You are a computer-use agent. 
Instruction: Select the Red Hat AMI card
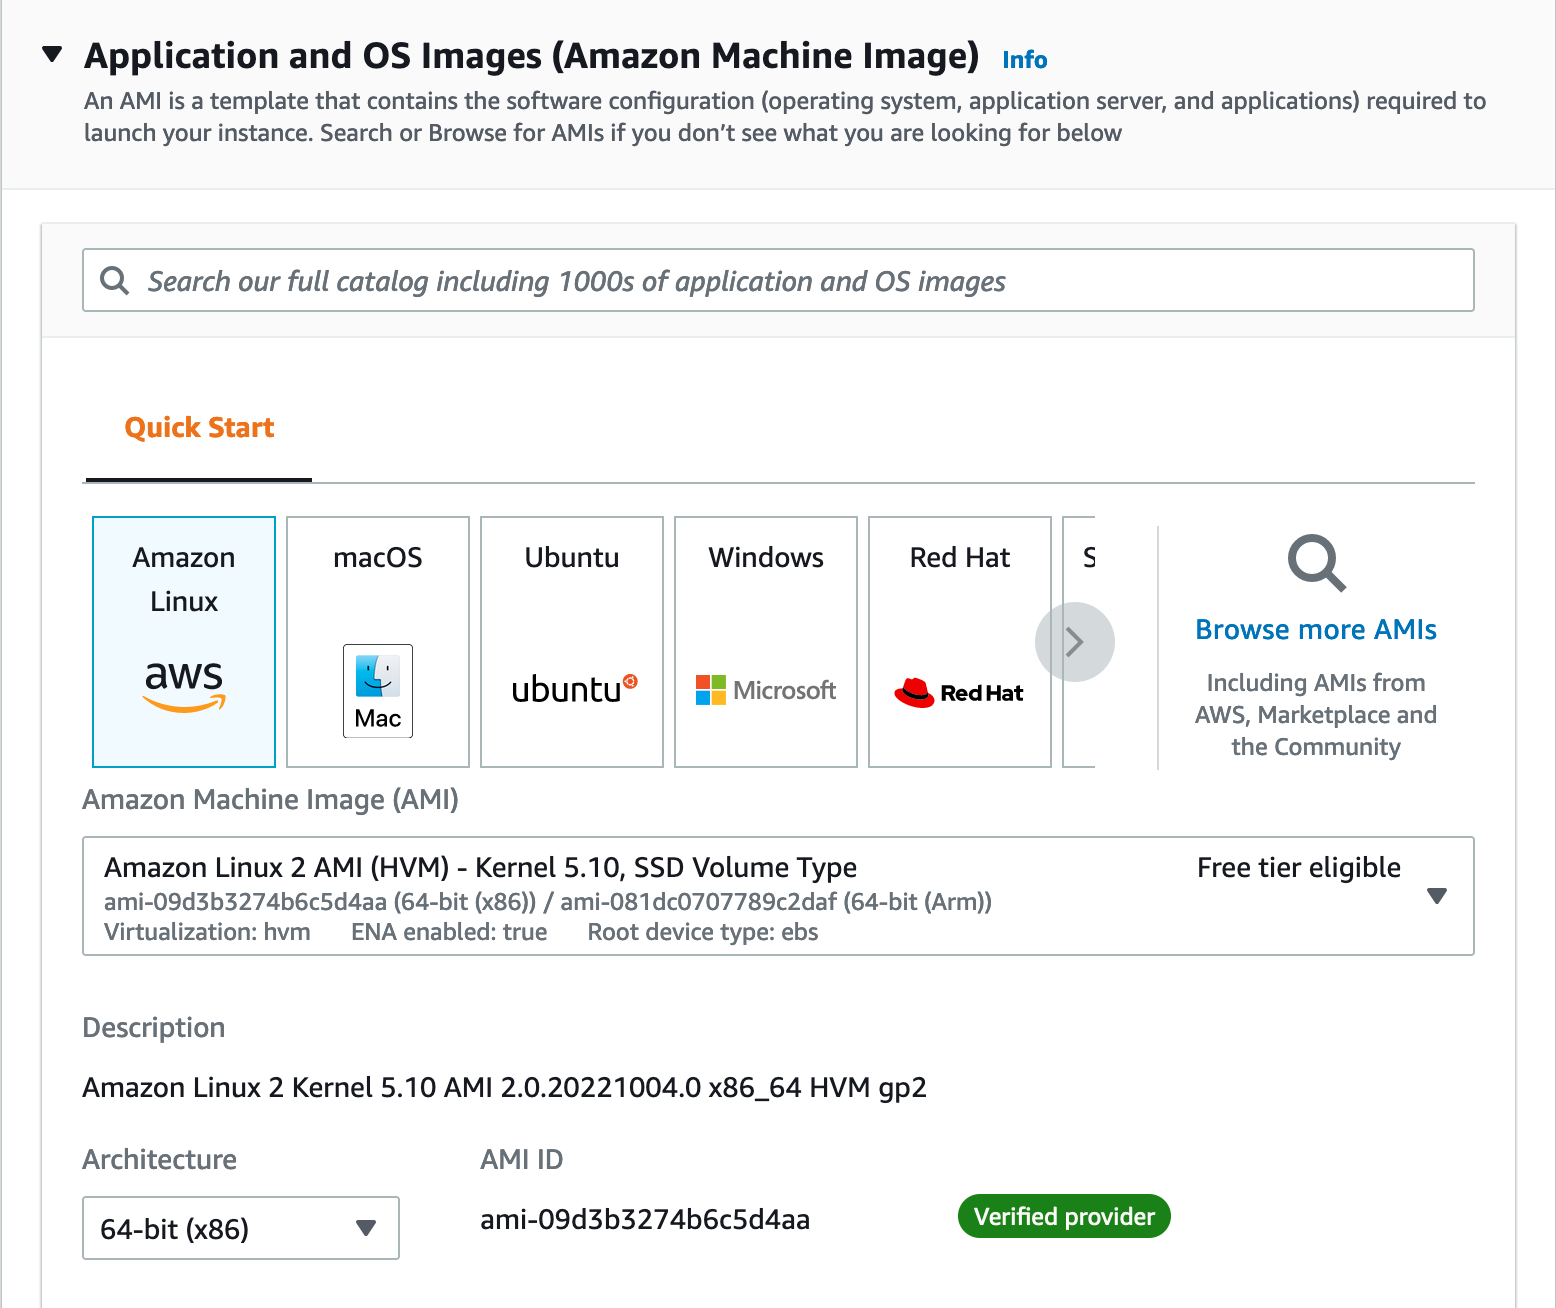coord(960,642)
